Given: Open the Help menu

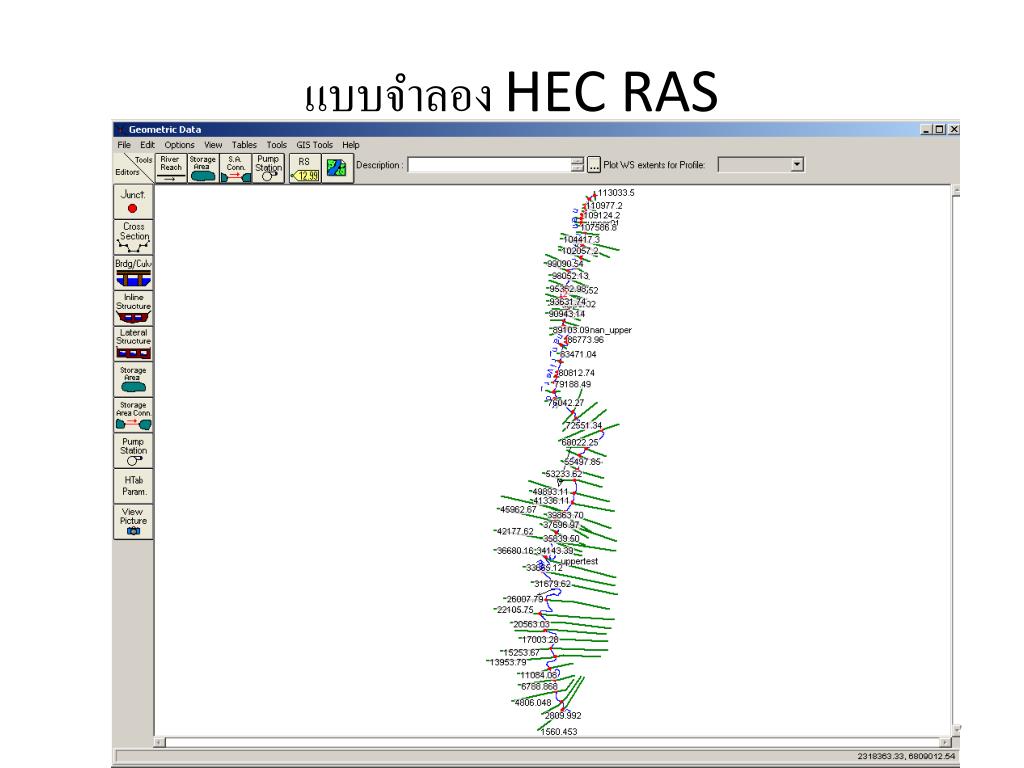Looking at the screenshot, I should pyautogui.click(x=351, y=145).
